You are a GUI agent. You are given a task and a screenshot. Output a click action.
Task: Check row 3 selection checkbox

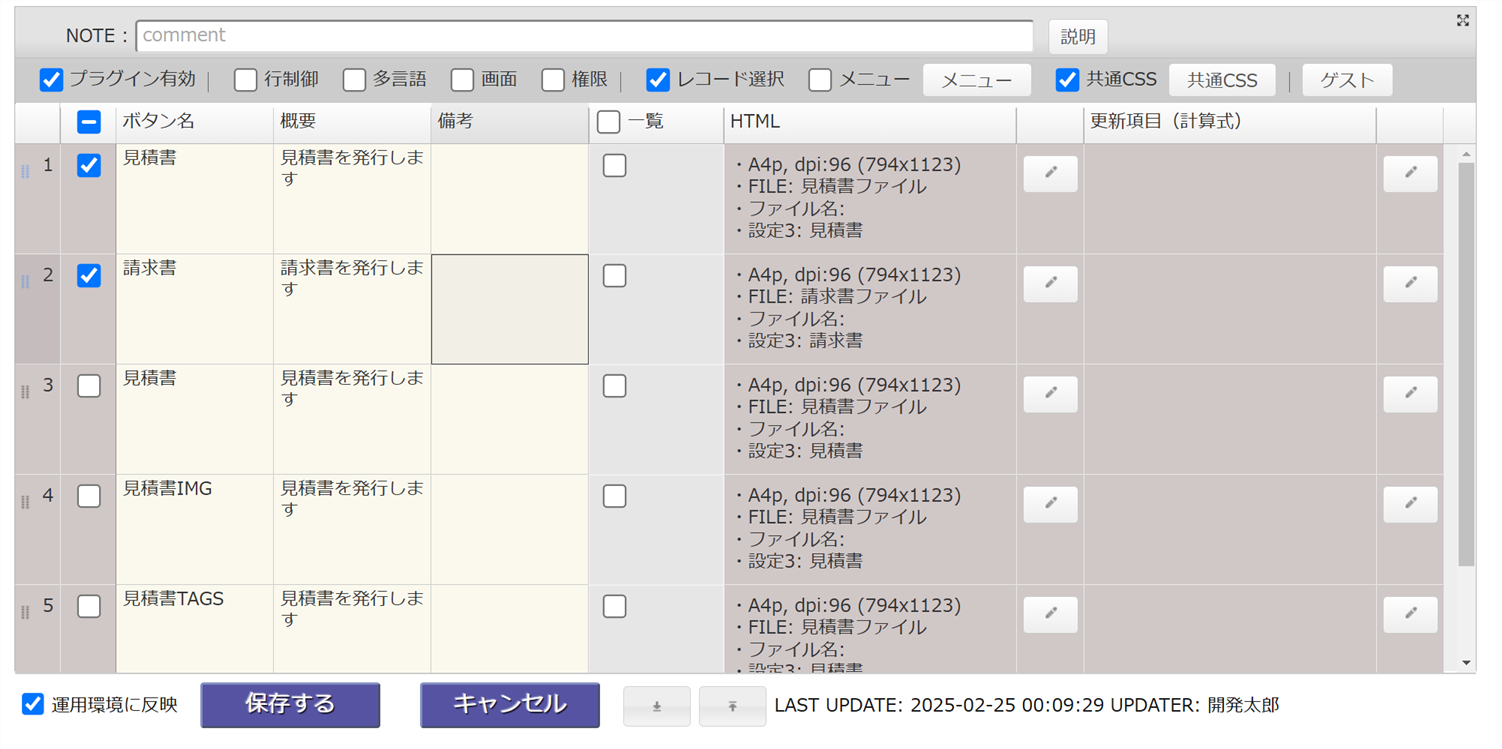[89, 386]
